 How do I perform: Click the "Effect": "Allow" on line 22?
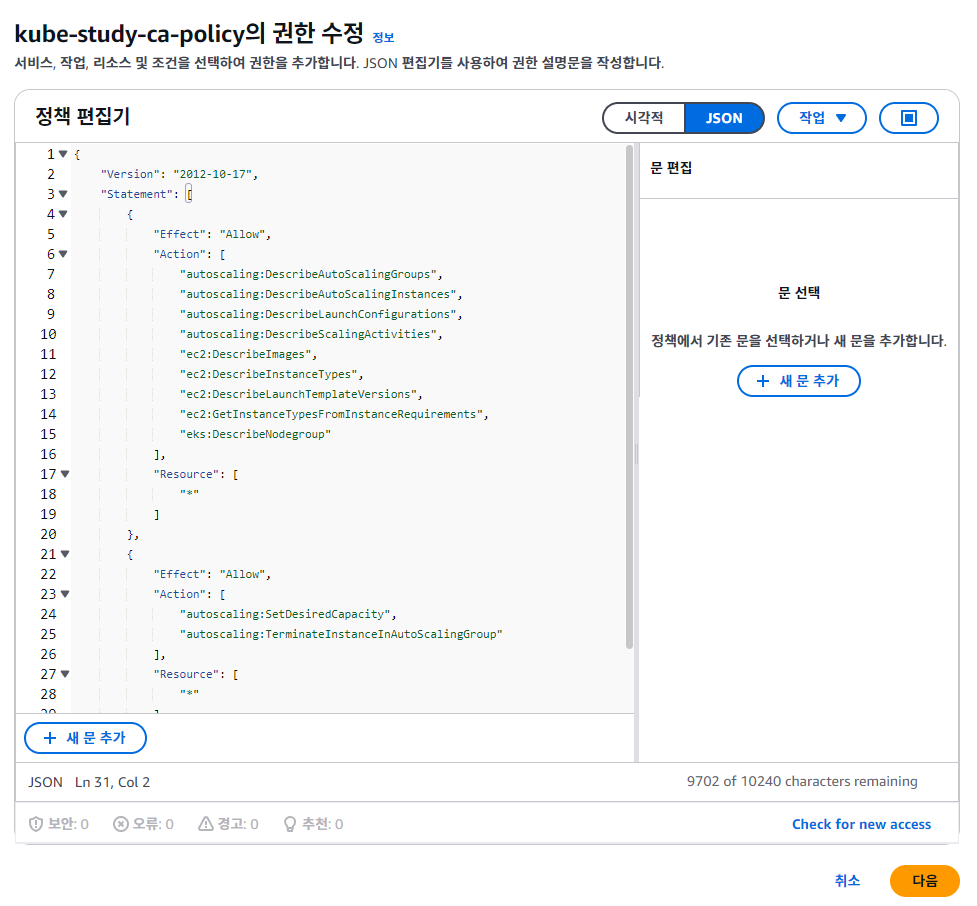click(212, 574)
